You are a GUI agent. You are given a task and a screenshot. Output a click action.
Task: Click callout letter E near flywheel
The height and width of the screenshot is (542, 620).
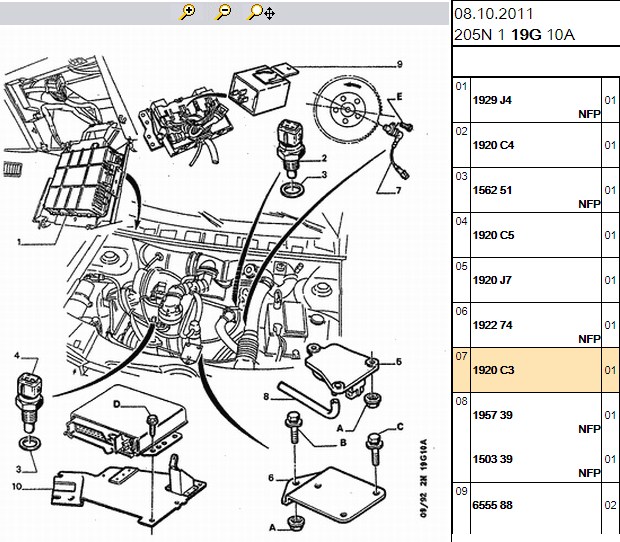pyautogui.click(x=399, y=96)
